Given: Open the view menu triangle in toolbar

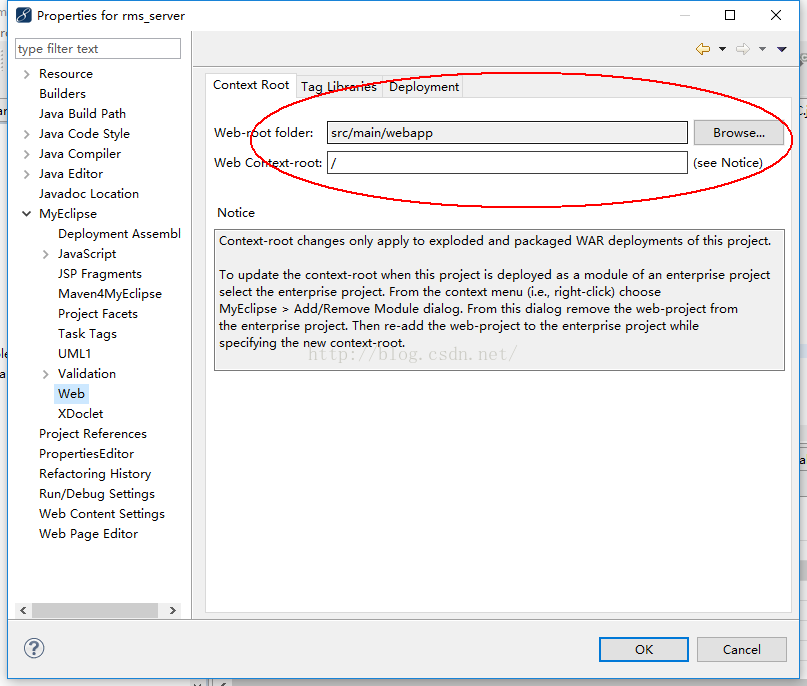Looking at the screenshot, I should 782,49.
